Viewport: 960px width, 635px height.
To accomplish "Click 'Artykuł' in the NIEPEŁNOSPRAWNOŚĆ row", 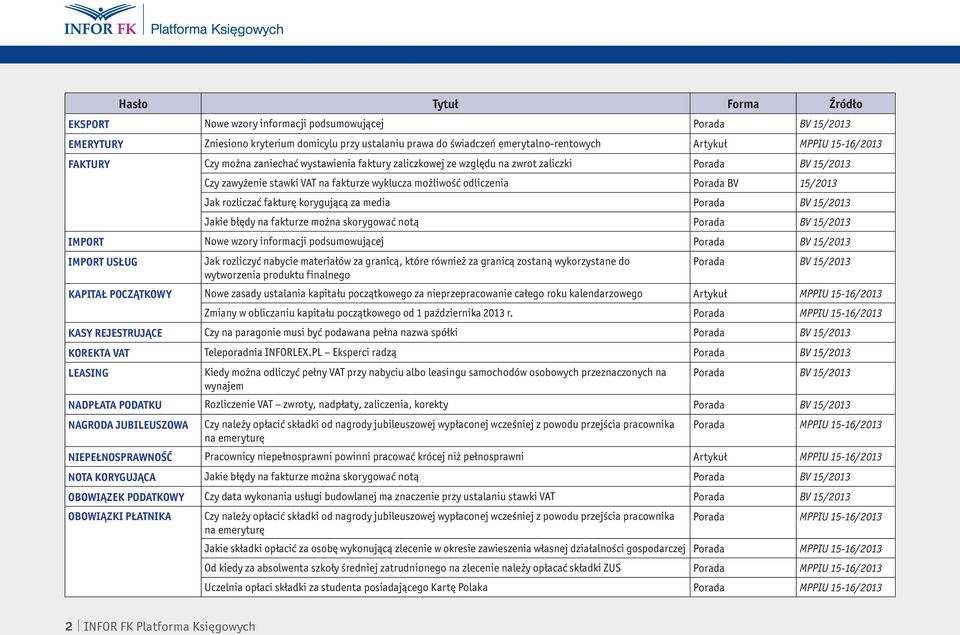I will pos(710,457).
